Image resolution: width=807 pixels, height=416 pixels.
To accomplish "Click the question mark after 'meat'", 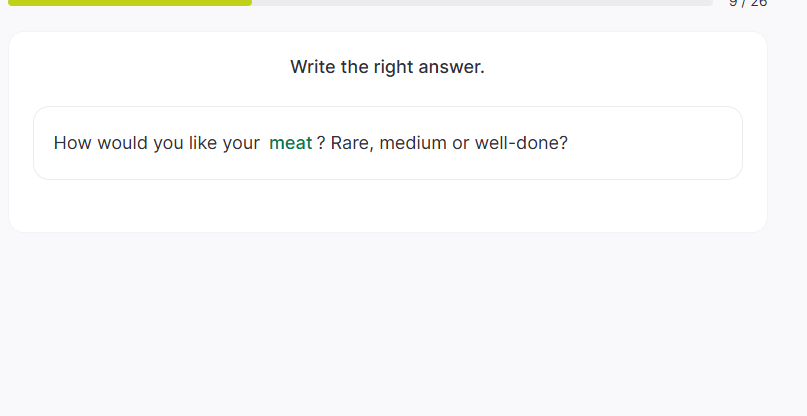I will pyautogui.click(x=321, y=143).
